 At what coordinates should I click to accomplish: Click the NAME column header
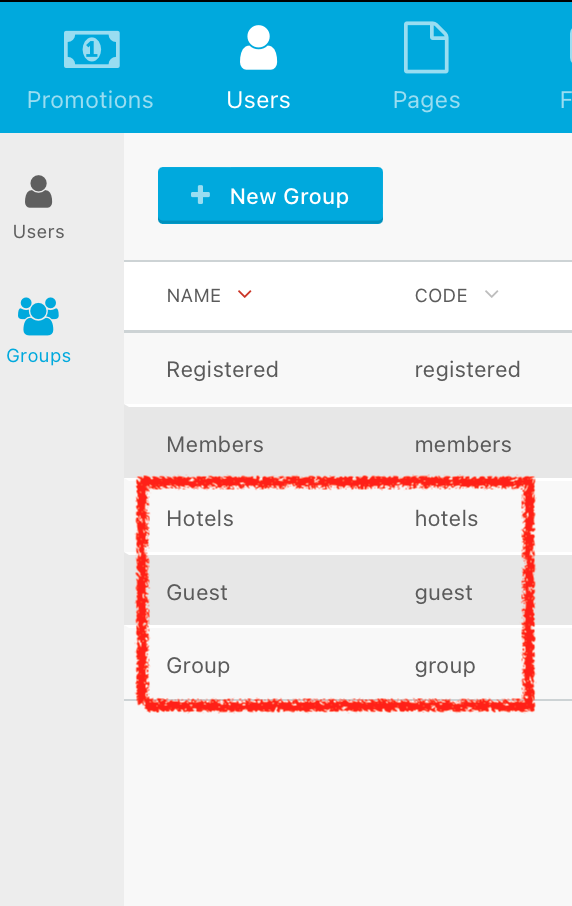tap(194, 296)
